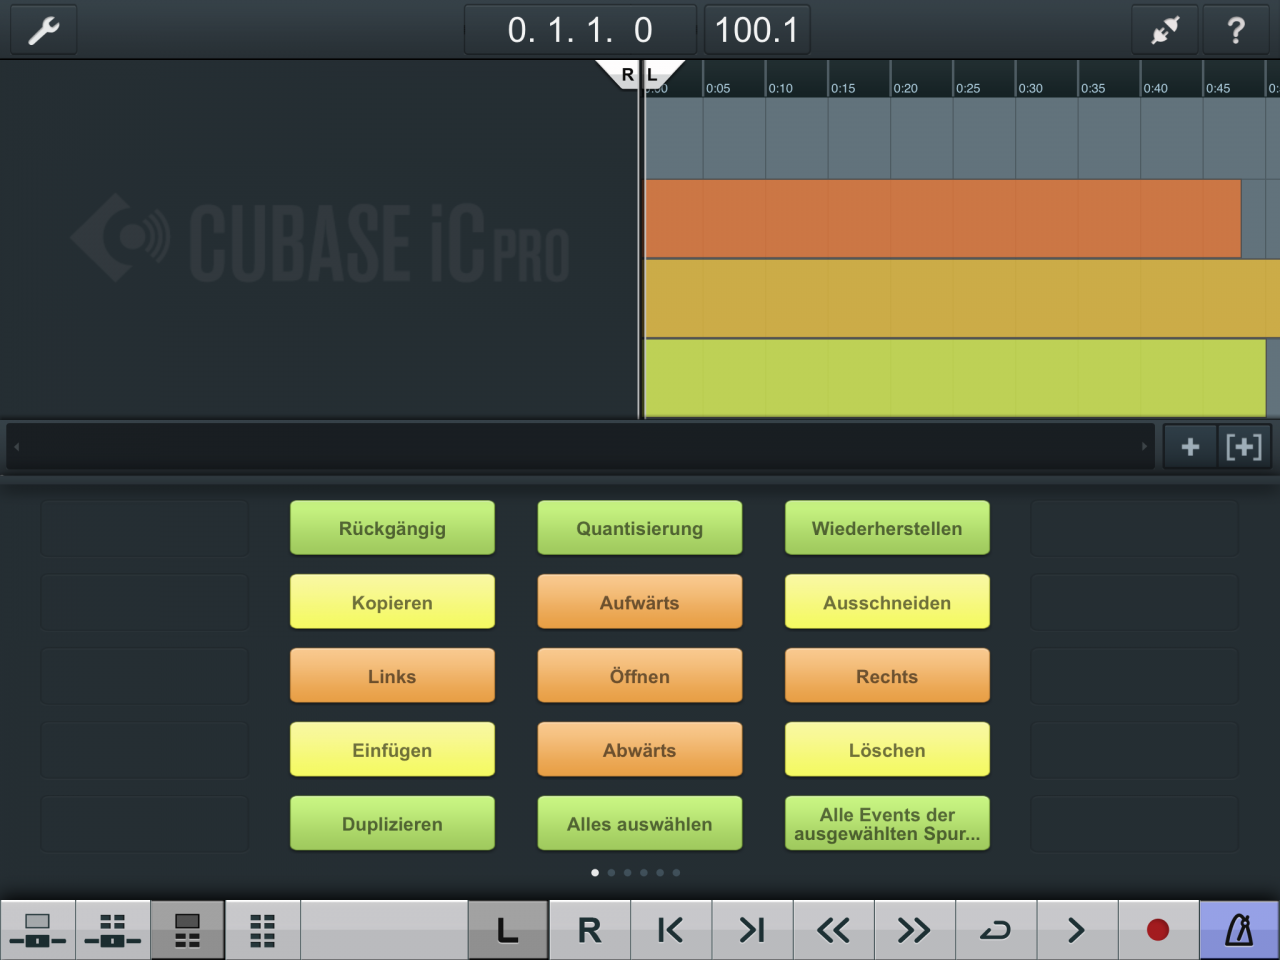Viewport: 1280px width, 960px height.
Task: Click the Quantisierung button
Action: click(640, 528)
